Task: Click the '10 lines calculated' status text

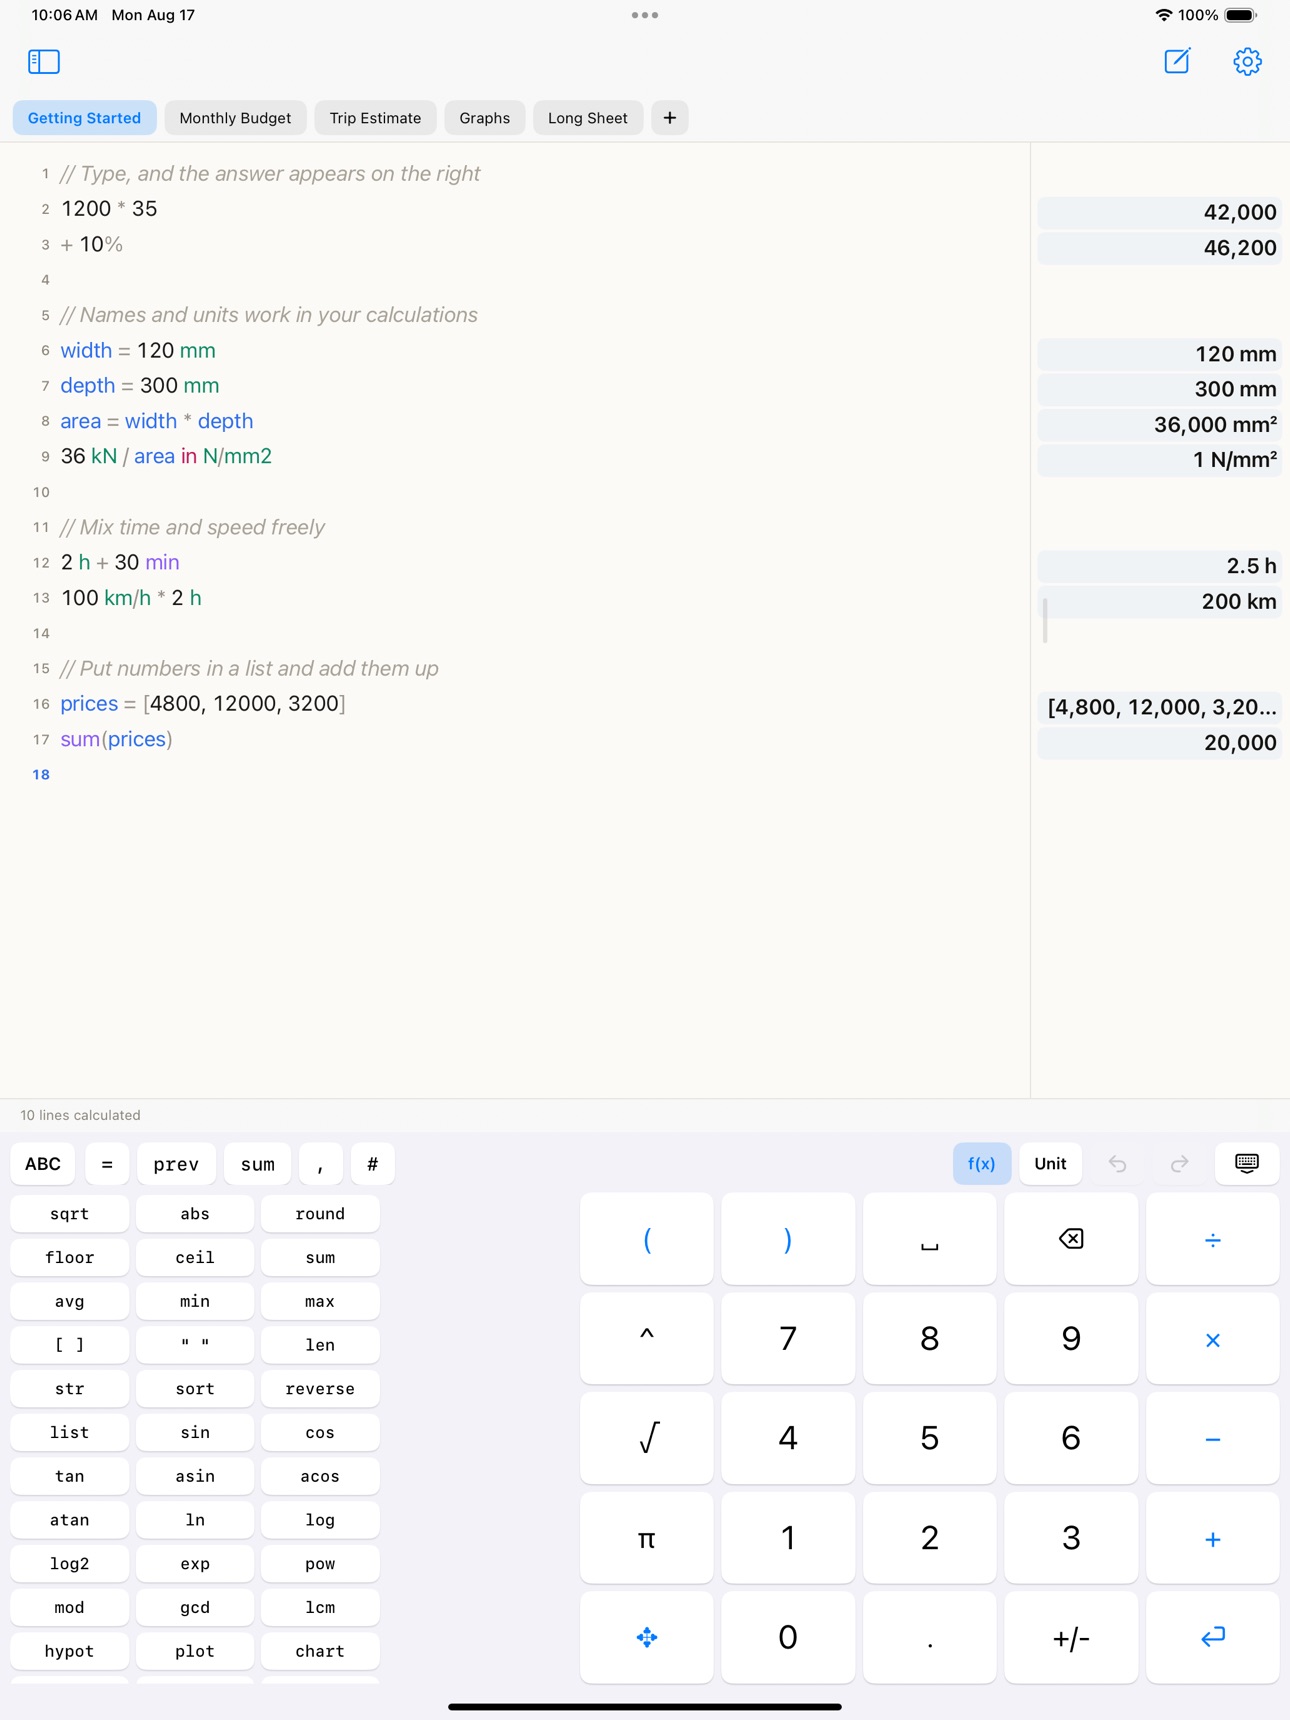Action: pos(81,1115)
